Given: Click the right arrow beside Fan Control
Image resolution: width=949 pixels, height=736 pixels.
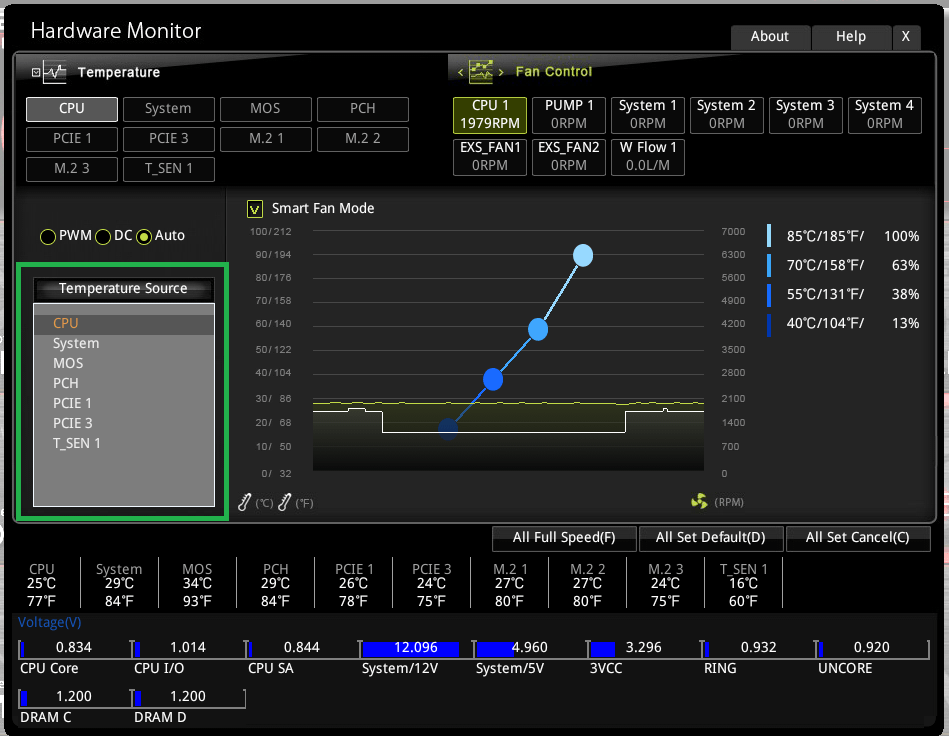Looking at the screenshot, I should 501,73.
